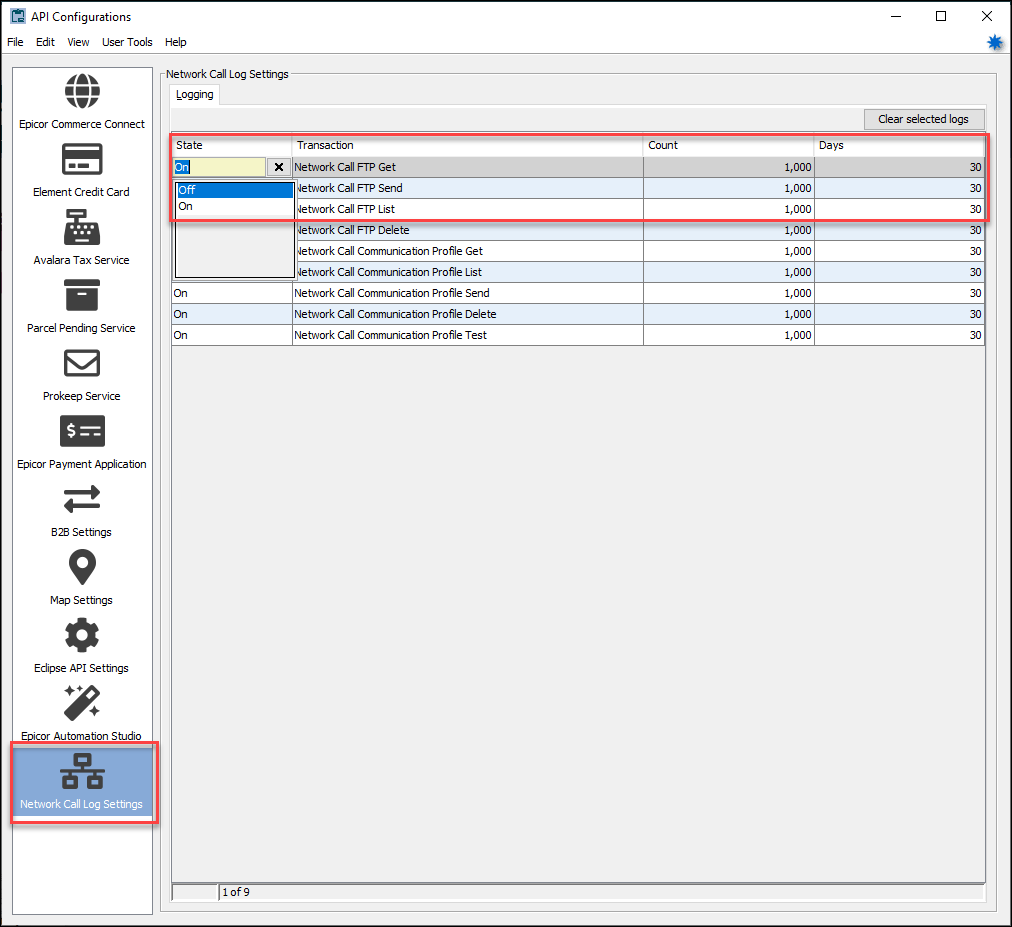Clear State field with the X button
This screenshot has width=1012, height=927.
(279, 168)
